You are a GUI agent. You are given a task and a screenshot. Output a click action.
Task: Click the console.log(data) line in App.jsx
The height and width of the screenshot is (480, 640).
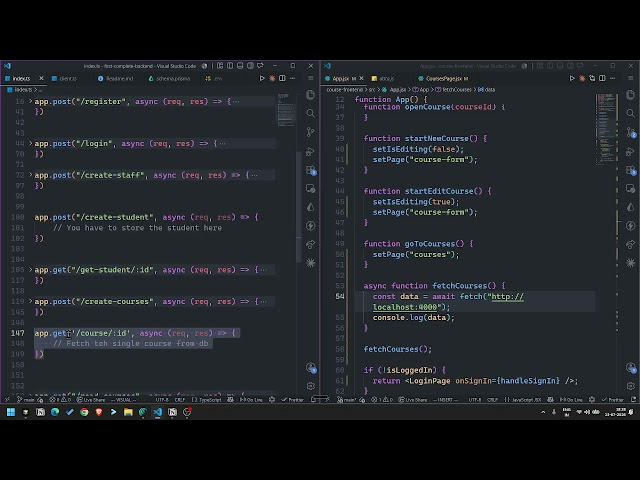click(413, 318)
